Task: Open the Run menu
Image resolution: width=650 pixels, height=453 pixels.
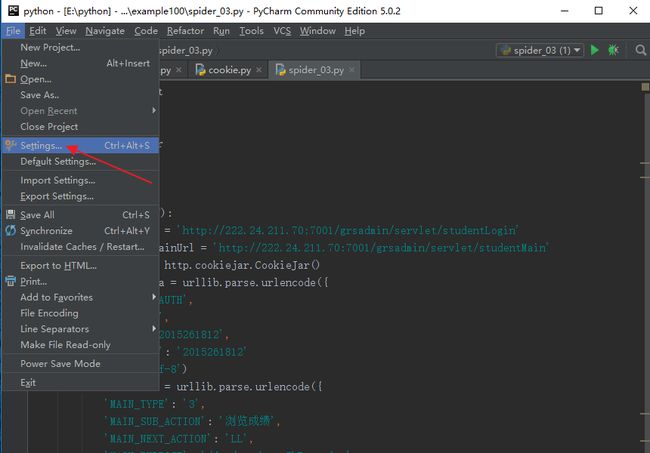Action: (221, 31)
